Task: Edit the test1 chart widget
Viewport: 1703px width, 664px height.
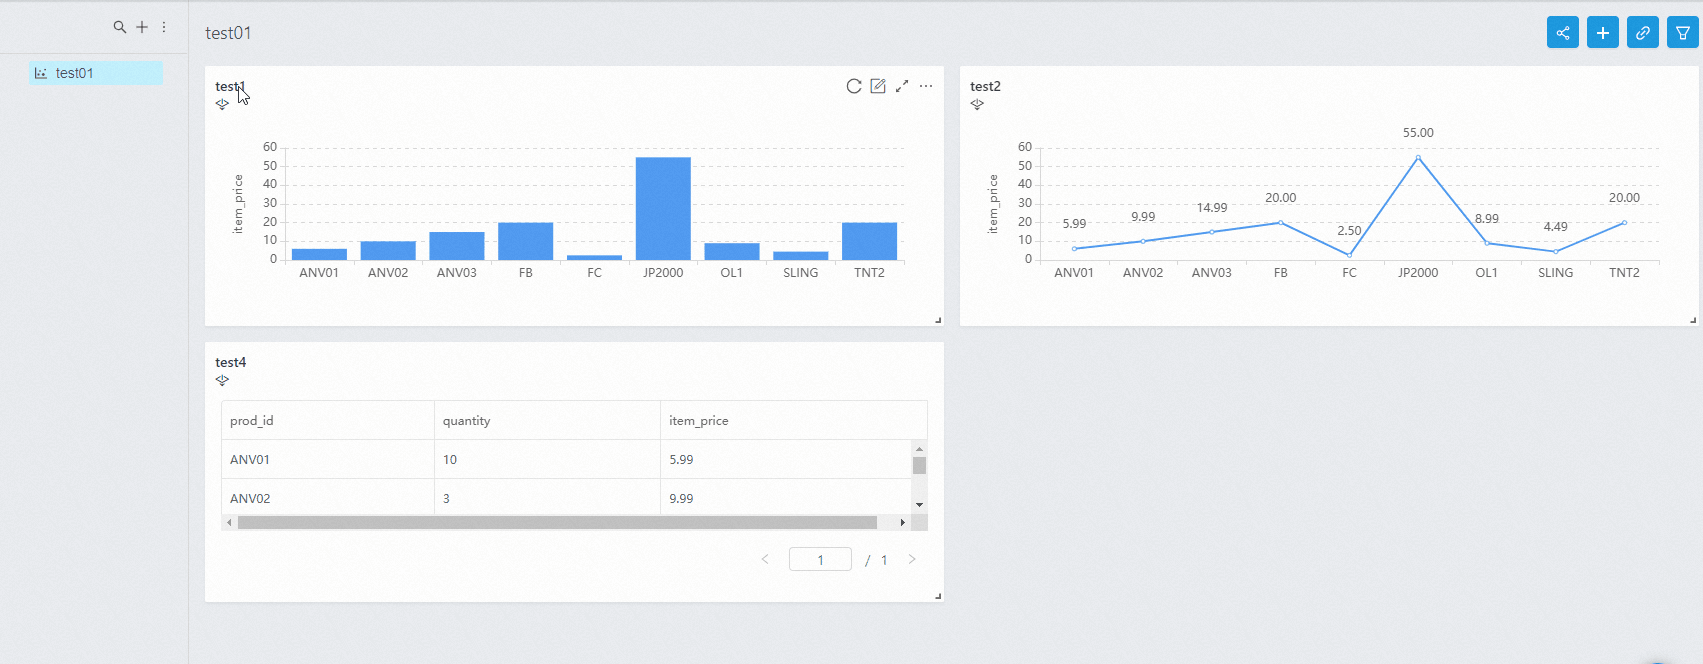Action: [878, 86]
